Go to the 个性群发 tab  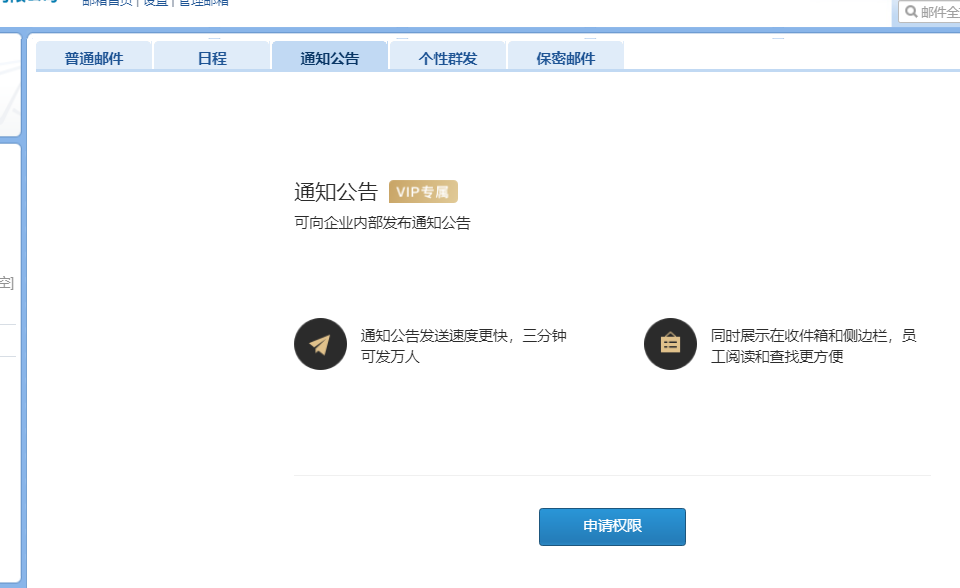coord(448,58)
